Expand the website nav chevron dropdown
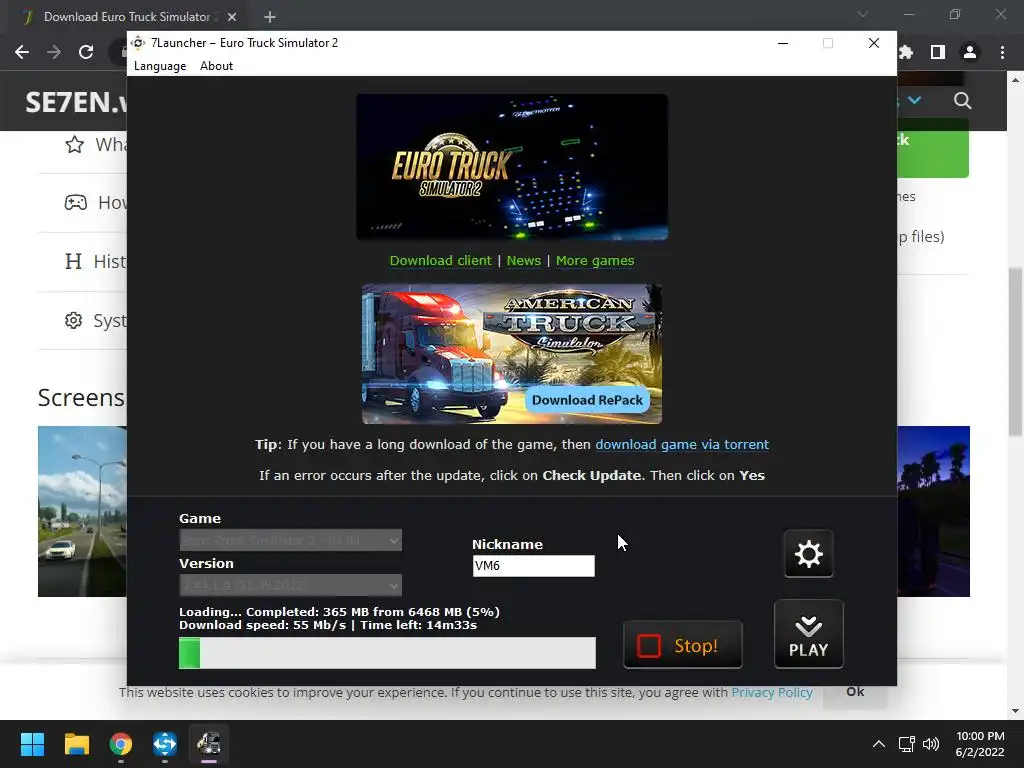This screenshot has height=768, width=1024. [914, 101]
